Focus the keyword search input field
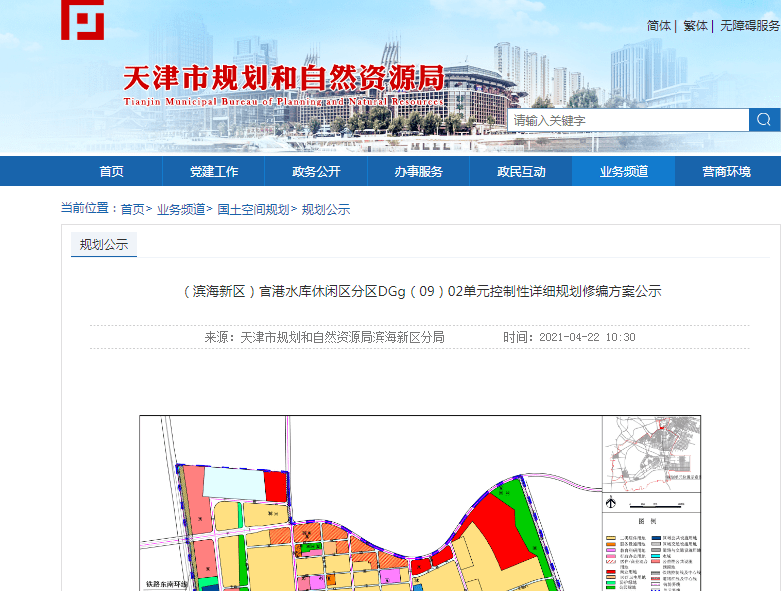Screen dimensions: 781x591 [x=629, y=120]
